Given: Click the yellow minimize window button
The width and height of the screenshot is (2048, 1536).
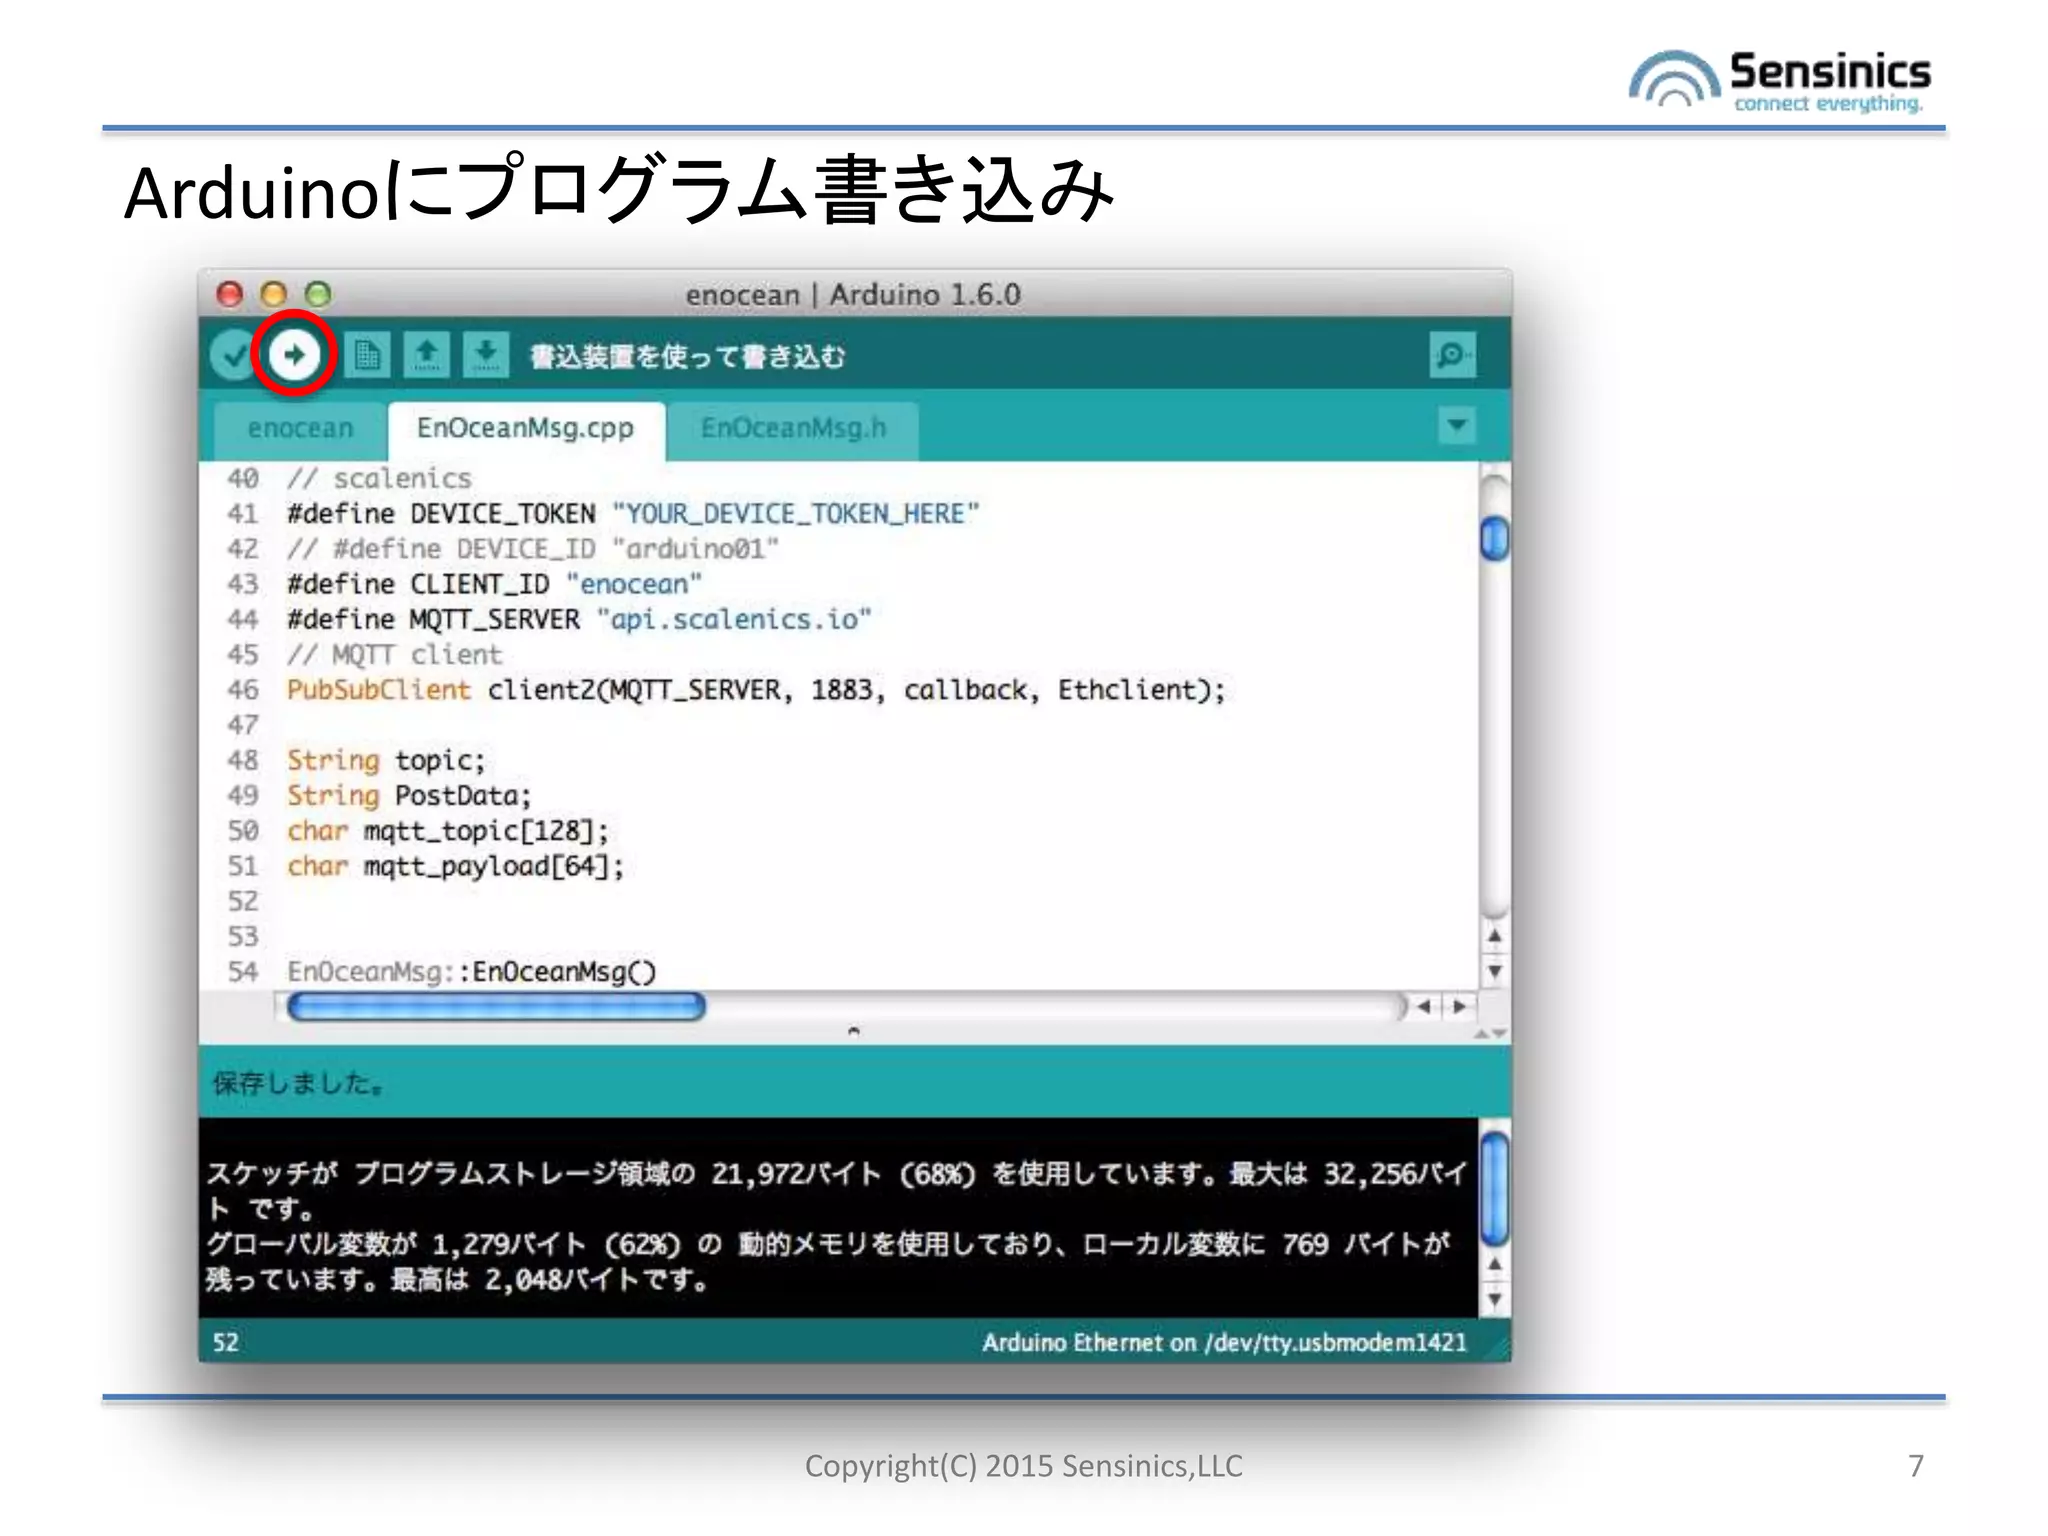Looking at the screenshot, I should (274, 294).
